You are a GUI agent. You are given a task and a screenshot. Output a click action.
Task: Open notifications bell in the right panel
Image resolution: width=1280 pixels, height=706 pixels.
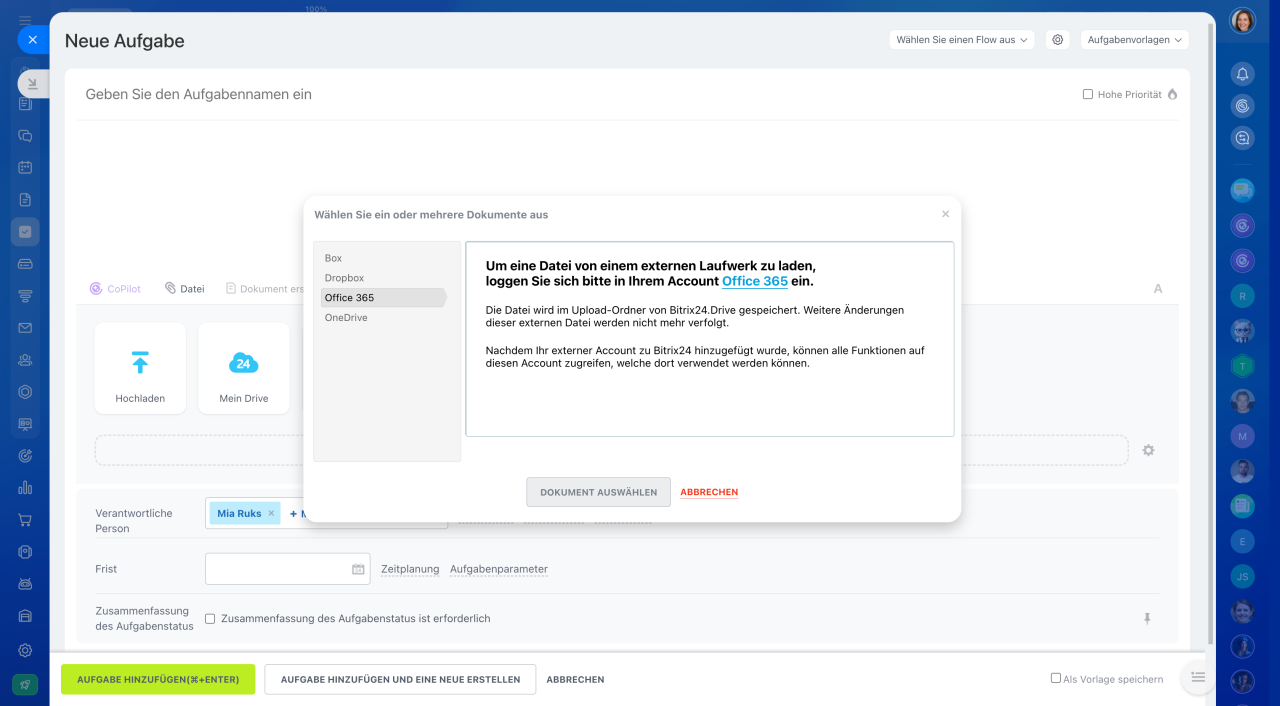(x=1242, y=74)
